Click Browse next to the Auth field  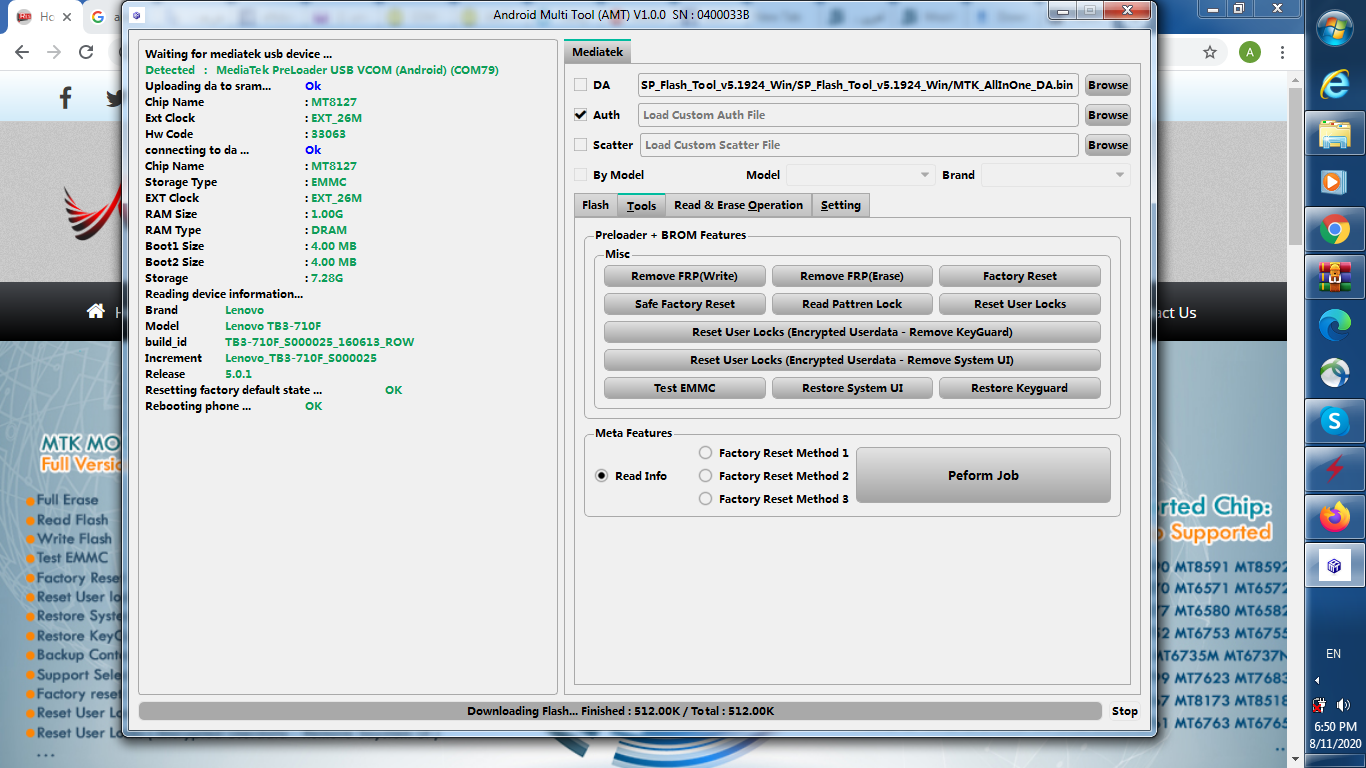[x=1108, y=115]
